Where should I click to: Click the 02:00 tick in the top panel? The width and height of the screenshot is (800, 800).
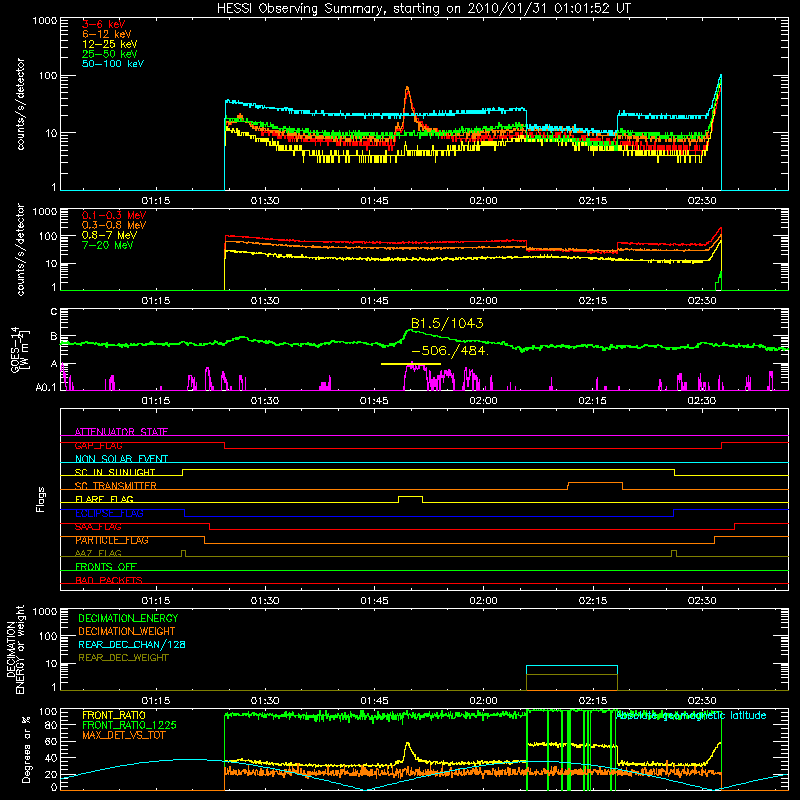point(483,201)
